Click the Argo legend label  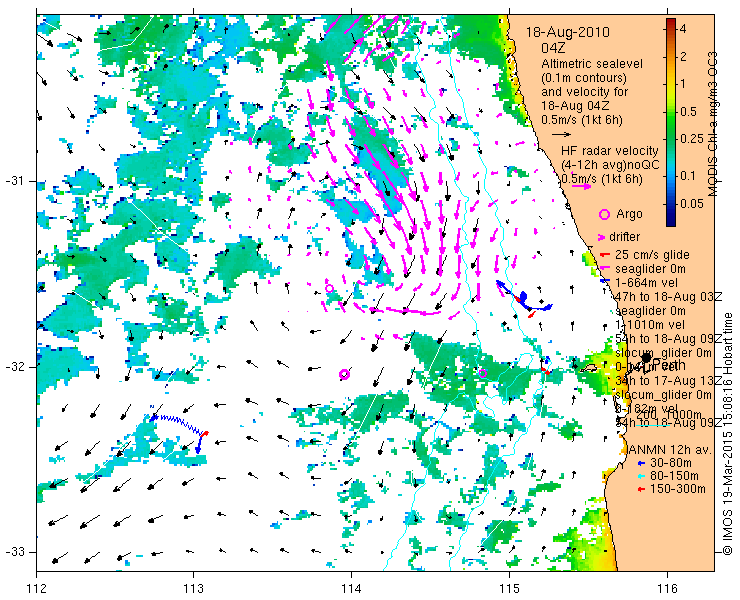tap(629, 214)
